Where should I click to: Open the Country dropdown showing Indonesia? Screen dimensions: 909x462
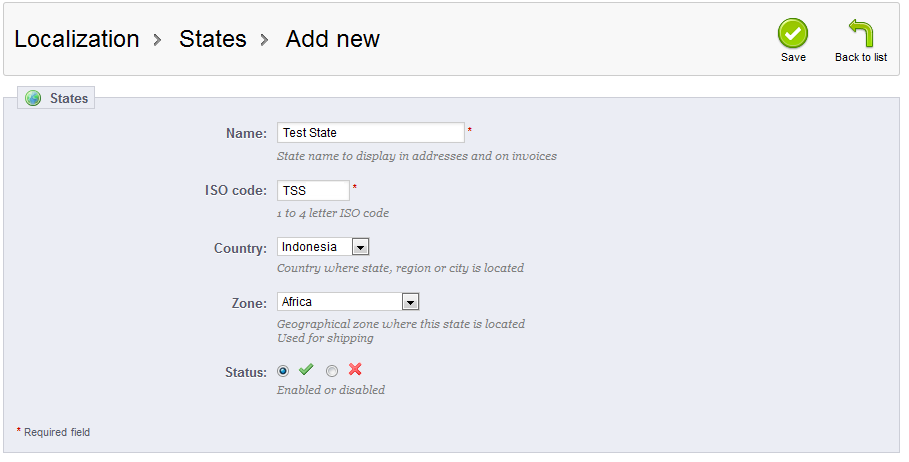click(322, 246)
